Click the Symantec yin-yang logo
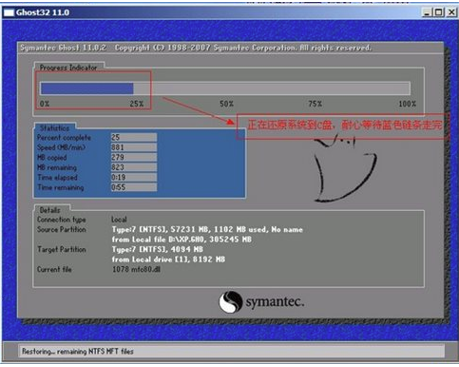The height and width of the screenshot is (367, 459). pos(230,302)
